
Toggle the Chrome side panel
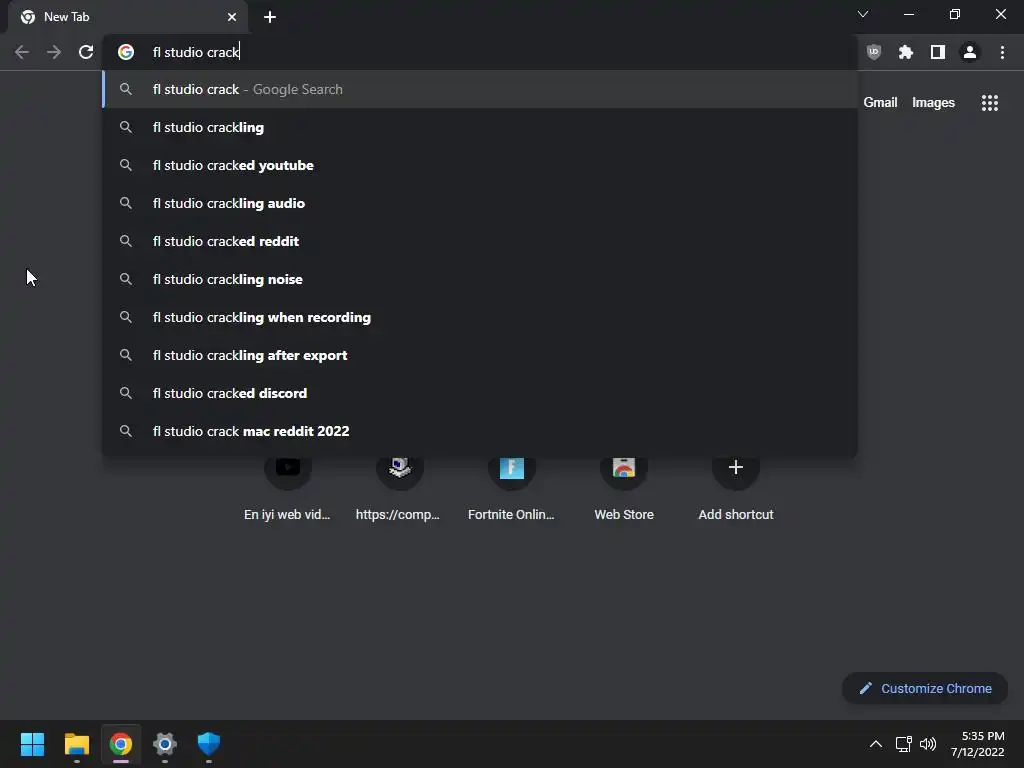tap(938, 52)
